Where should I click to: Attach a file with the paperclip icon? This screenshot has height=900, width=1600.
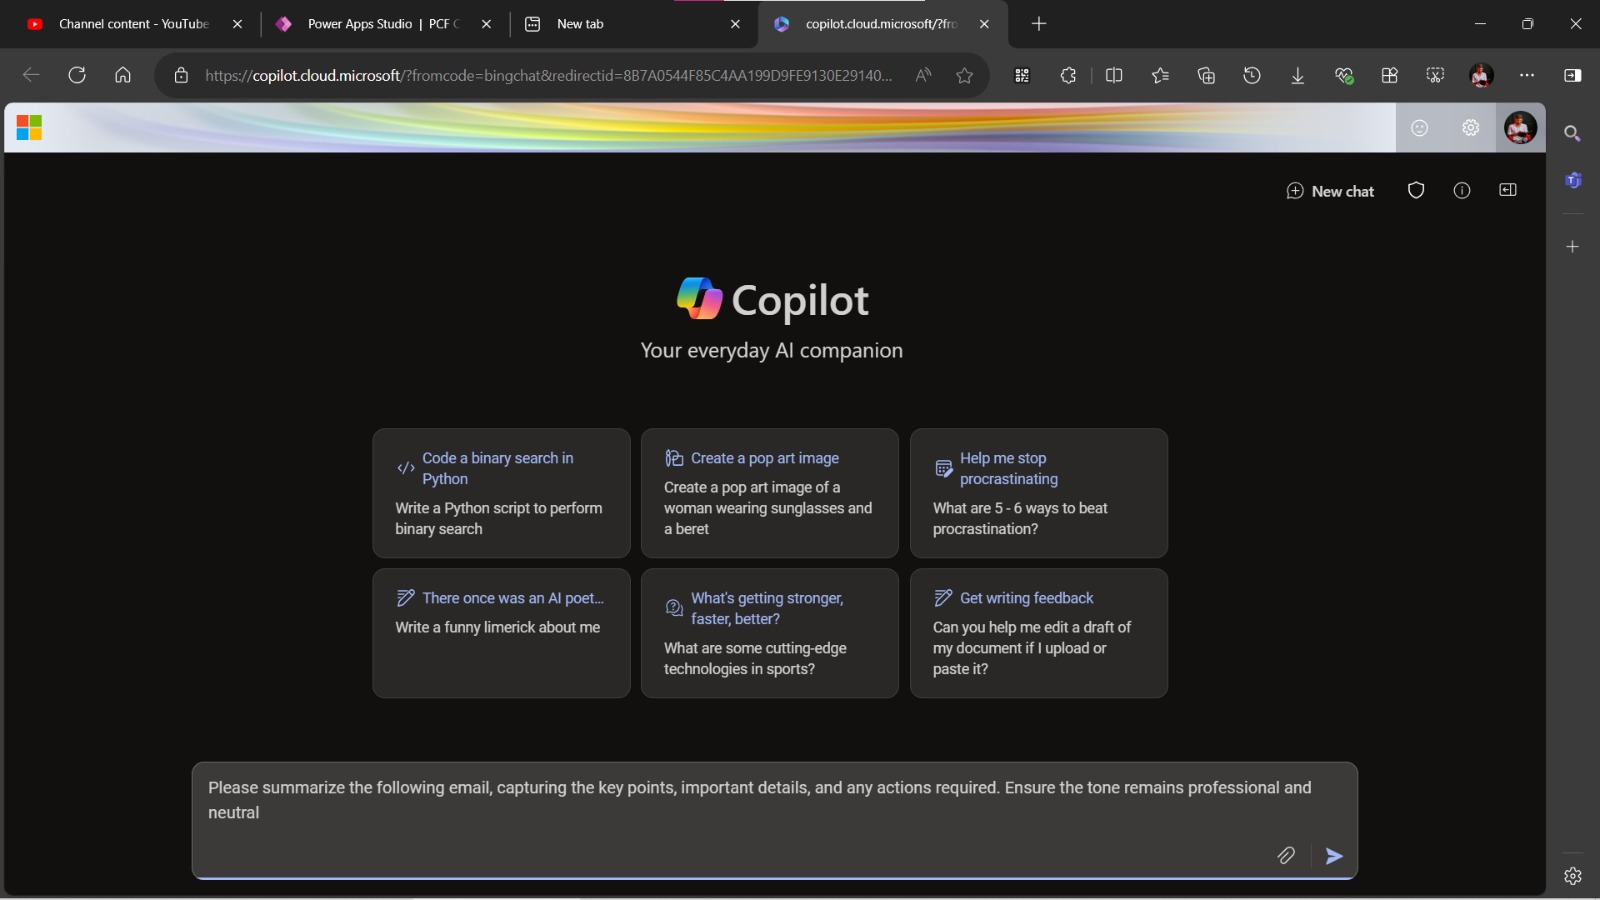pos(1286,855)
